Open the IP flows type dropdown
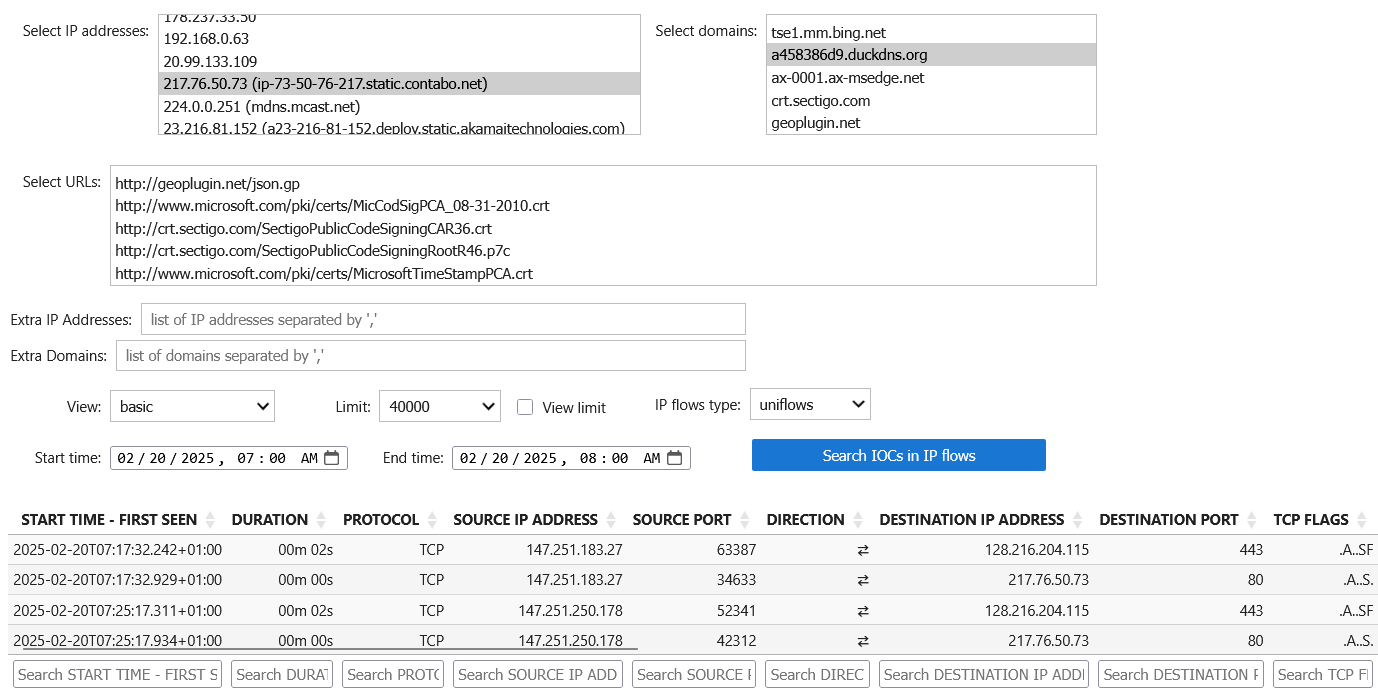Screen dimensions: 1378x697 point(810,404)
